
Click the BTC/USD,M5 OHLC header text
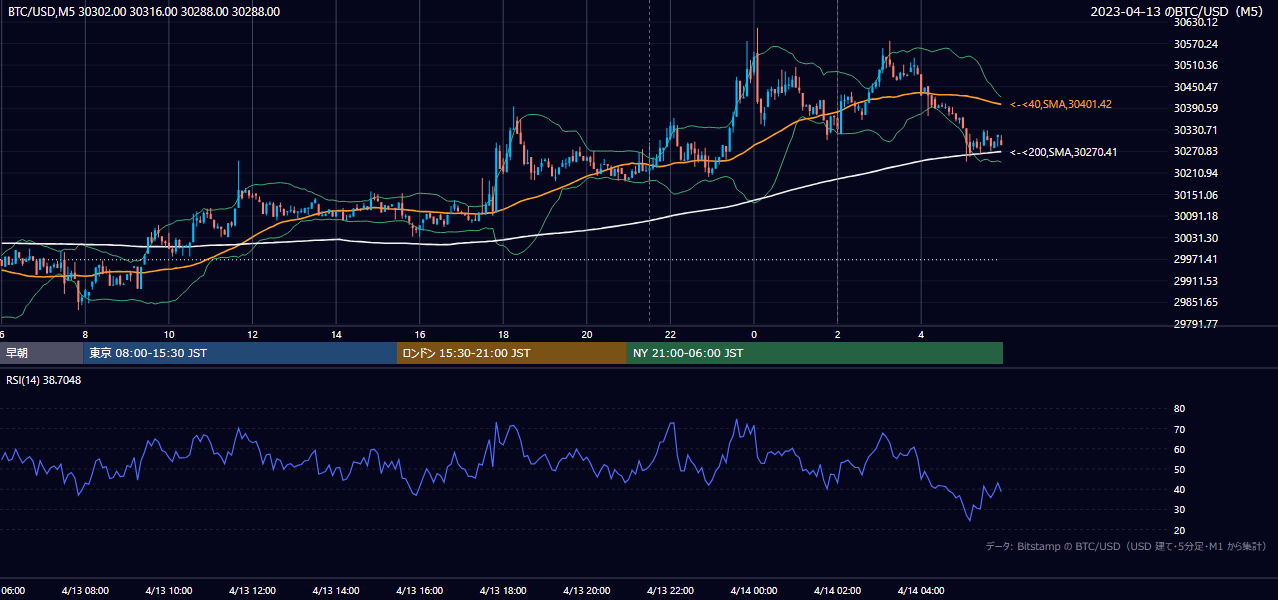[x=144, y=12]
